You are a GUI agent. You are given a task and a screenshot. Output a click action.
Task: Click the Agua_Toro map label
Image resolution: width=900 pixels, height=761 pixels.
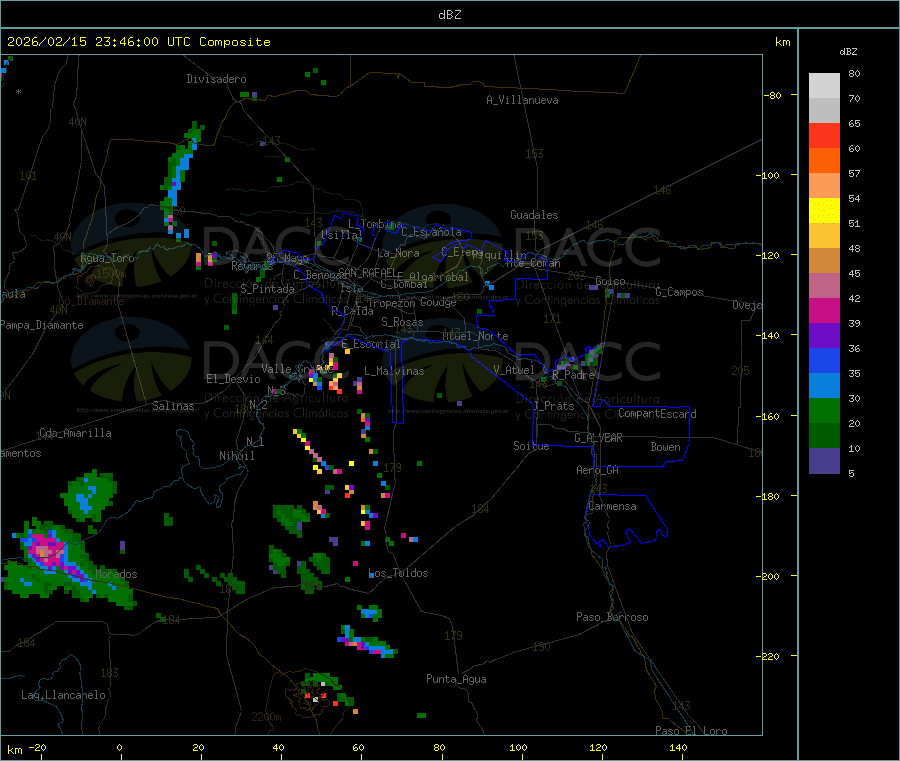pyautogui.click(x=107, y=258)
